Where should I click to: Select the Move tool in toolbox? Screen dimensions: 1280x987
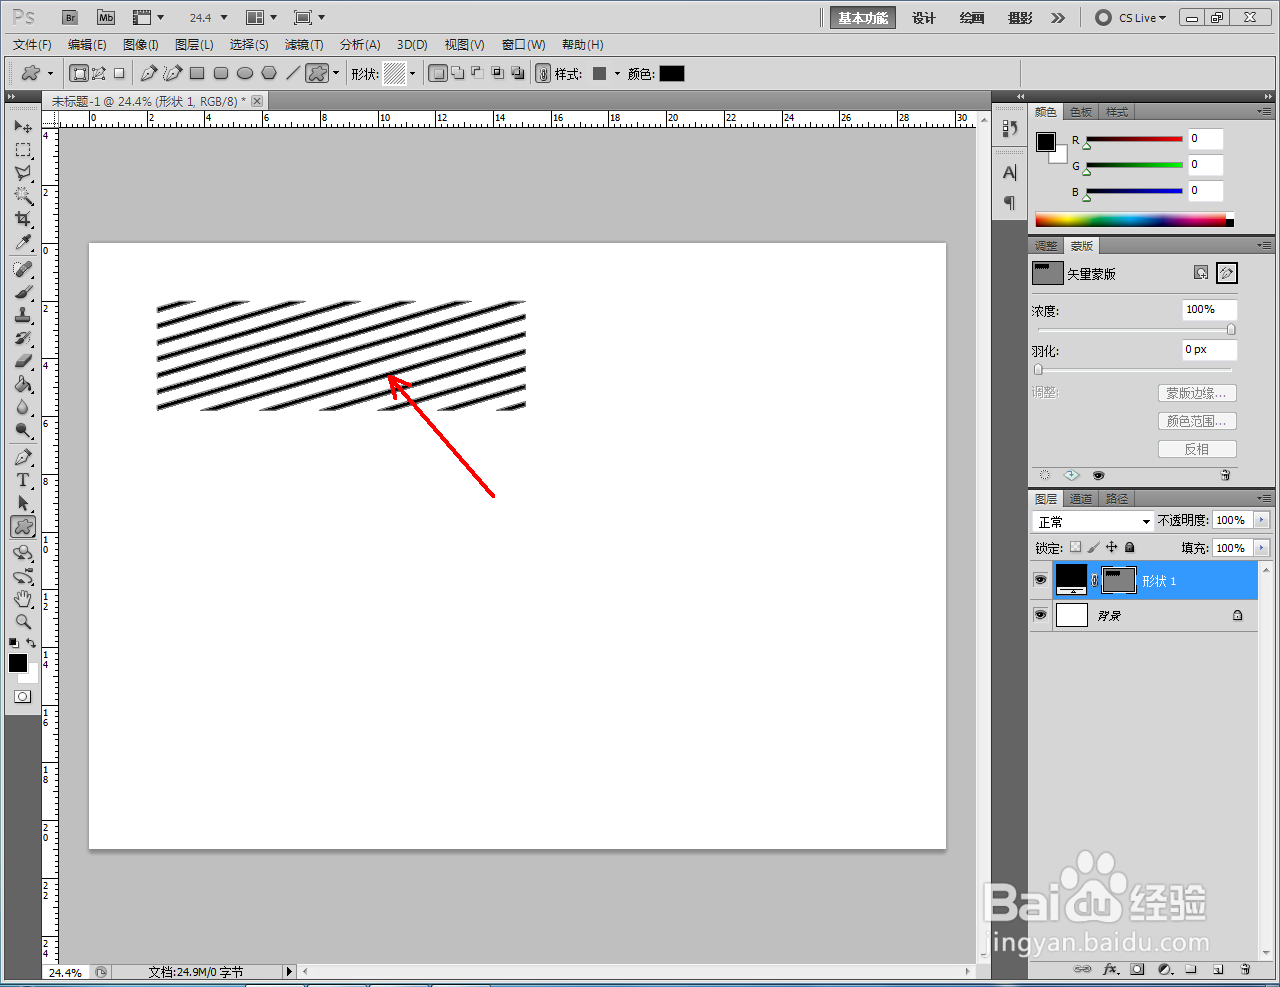(x=23, y=127)
